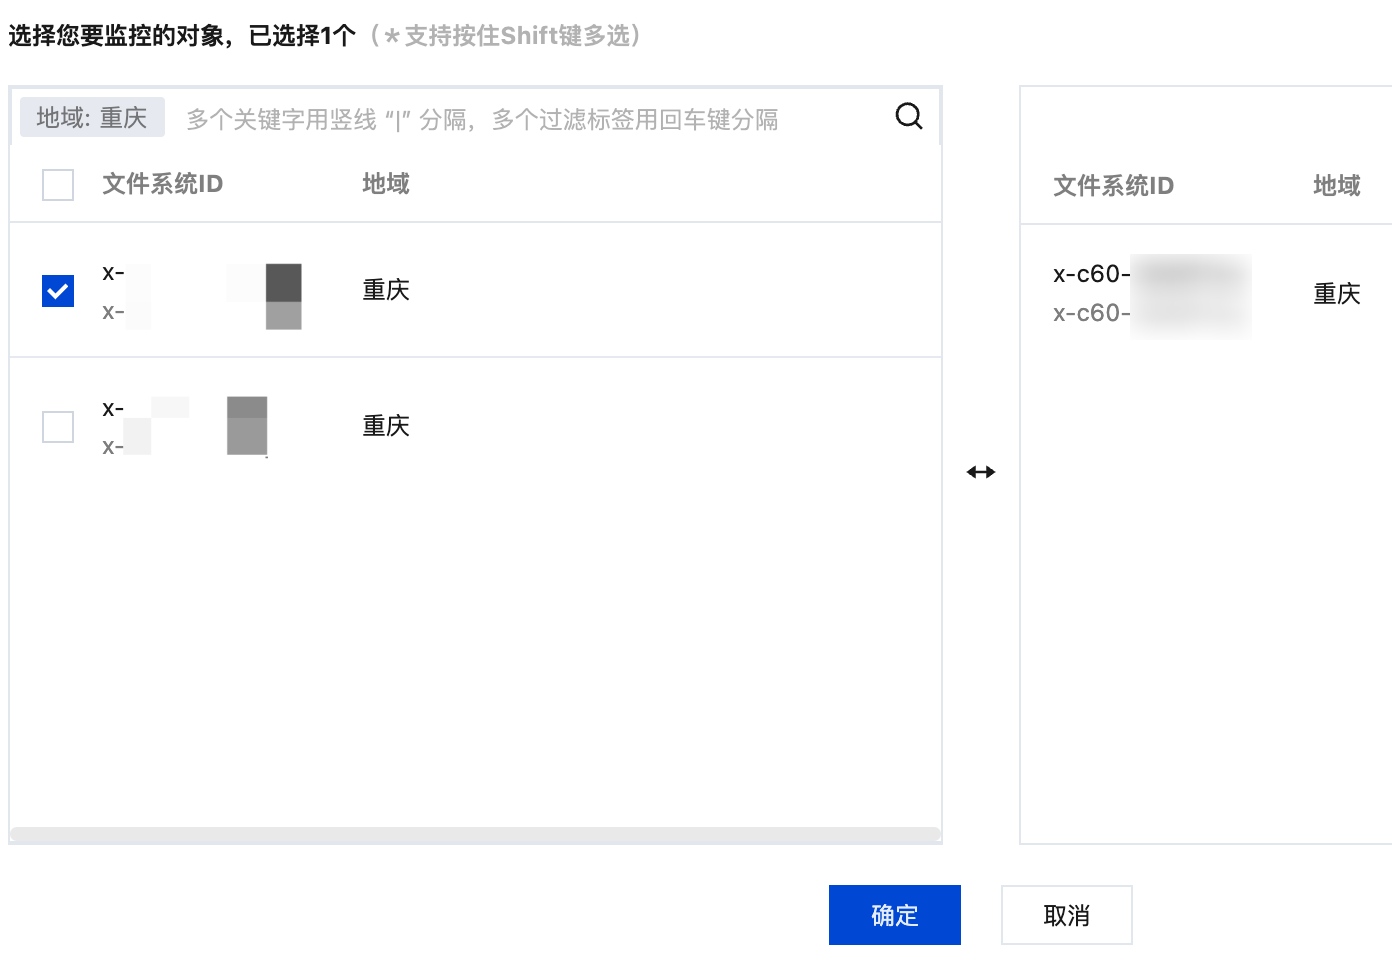Screen dimensions: 1392x964
Task: Click 重庆 in the right selected panel
Action: tap(1337, 294)
